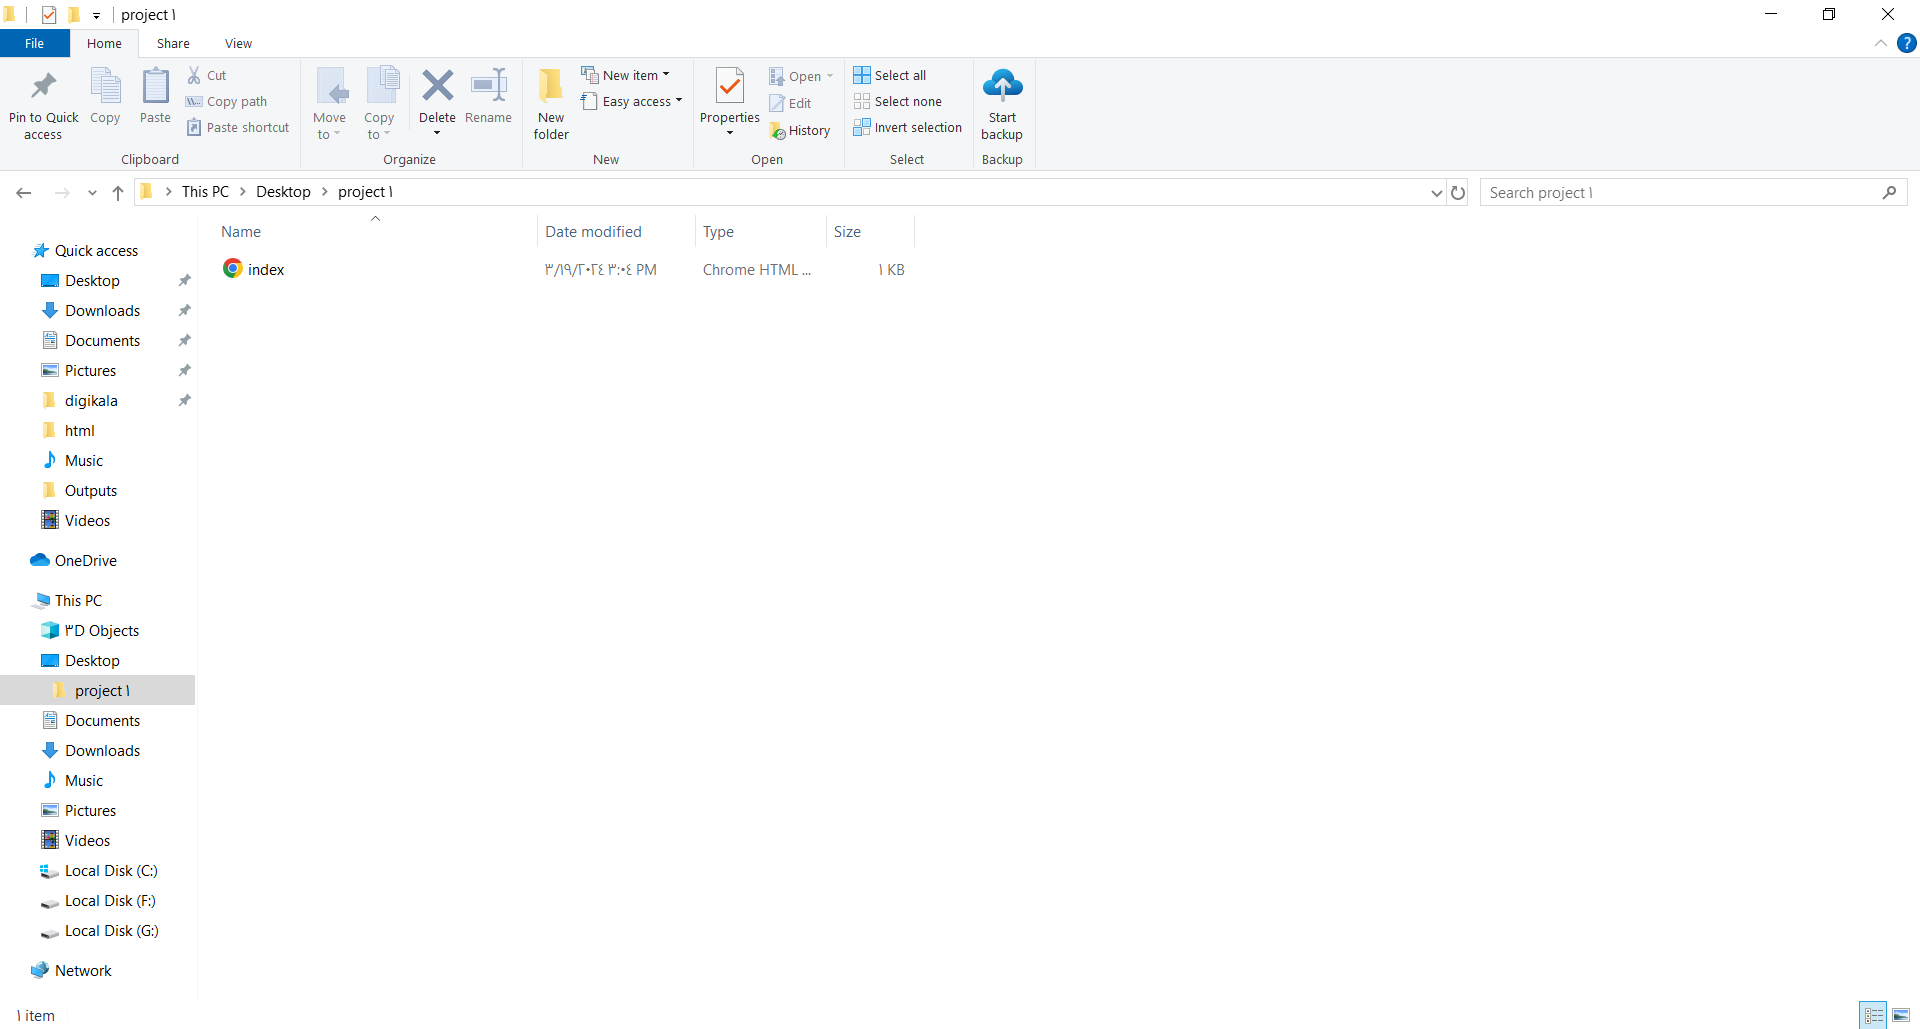Open the address bar history dropdown

(x=1437, y=193)
